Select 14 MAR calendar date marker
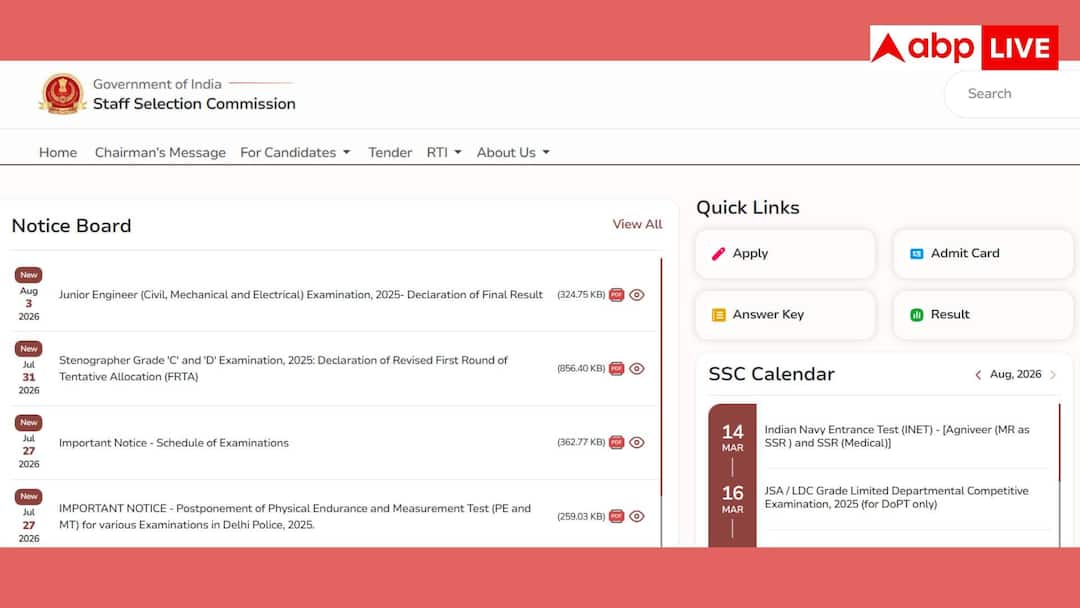Screen dimensions: 1080x608 click(732, 438)
